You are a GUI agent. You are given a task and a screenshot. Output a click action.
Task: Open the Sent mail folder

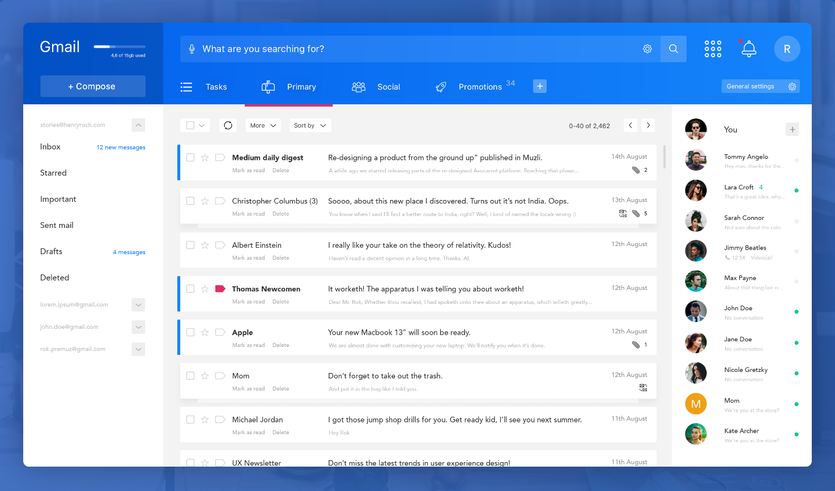[x=56, y=225]
